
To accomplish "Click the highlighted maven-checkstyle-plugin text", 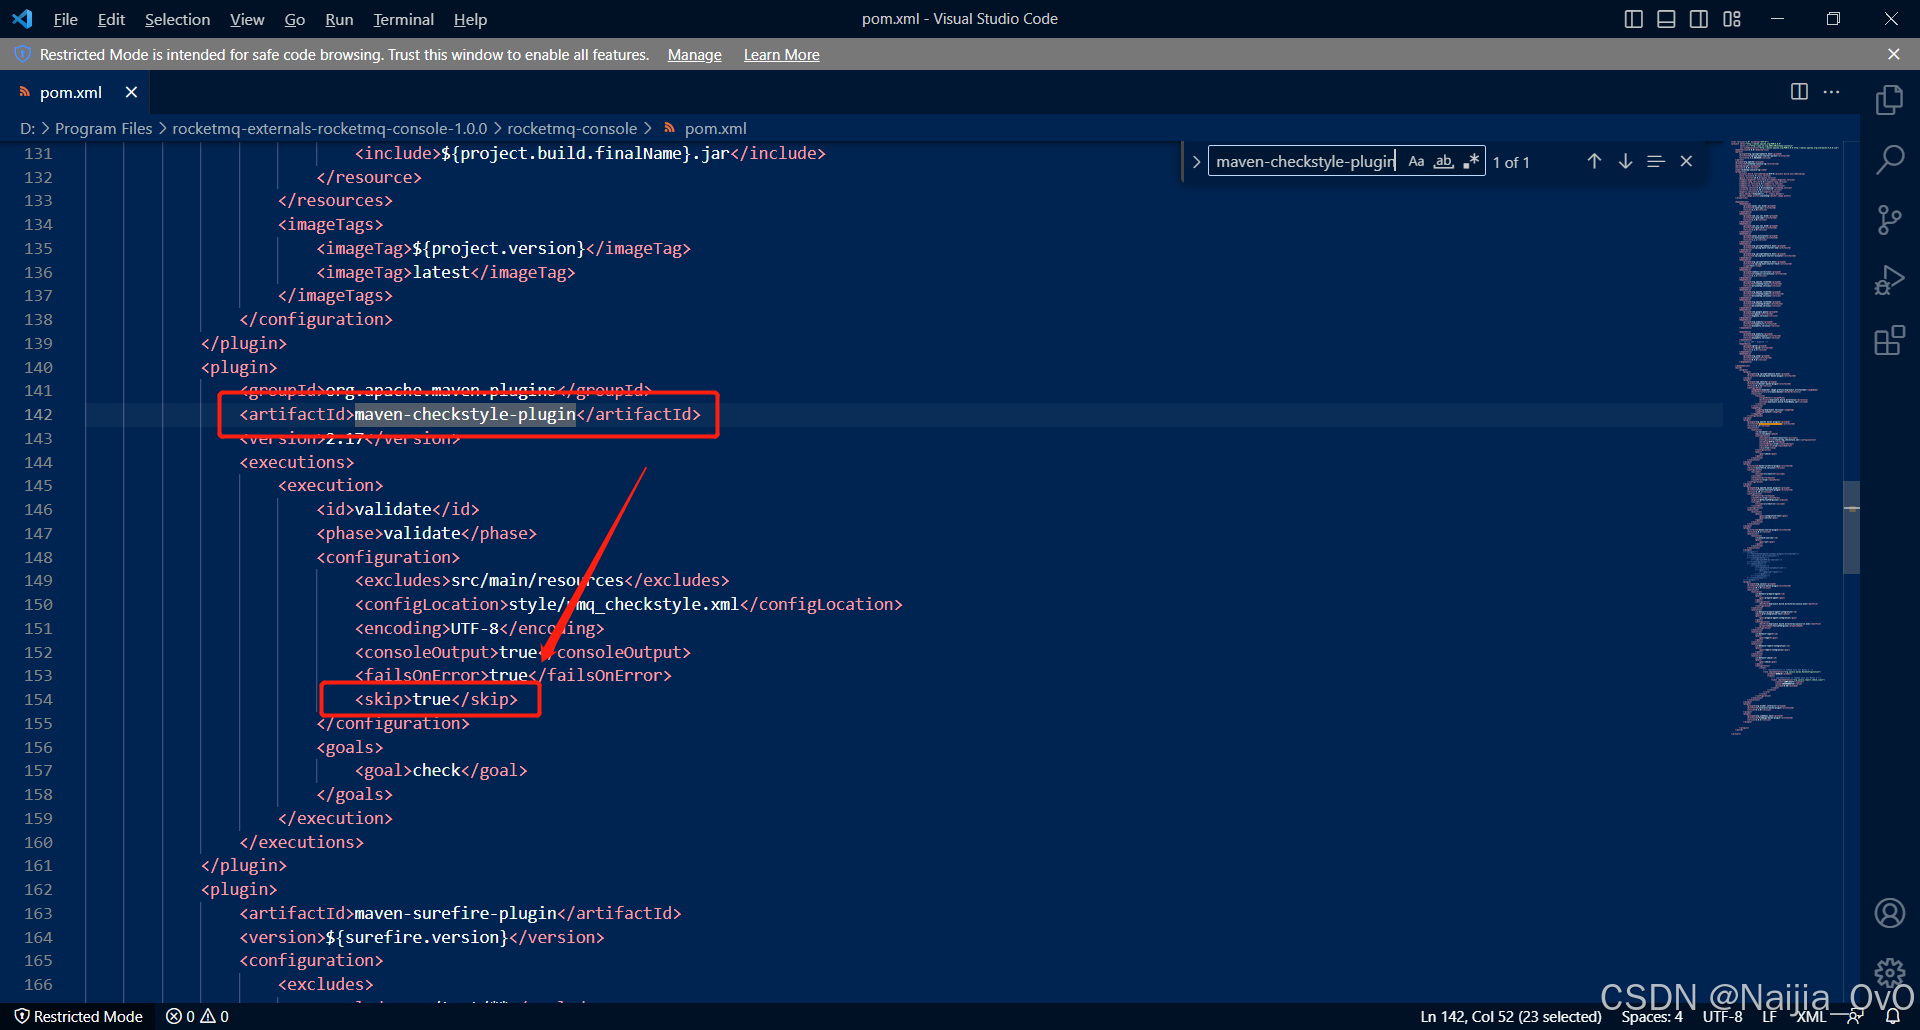I will click(465, 414).
